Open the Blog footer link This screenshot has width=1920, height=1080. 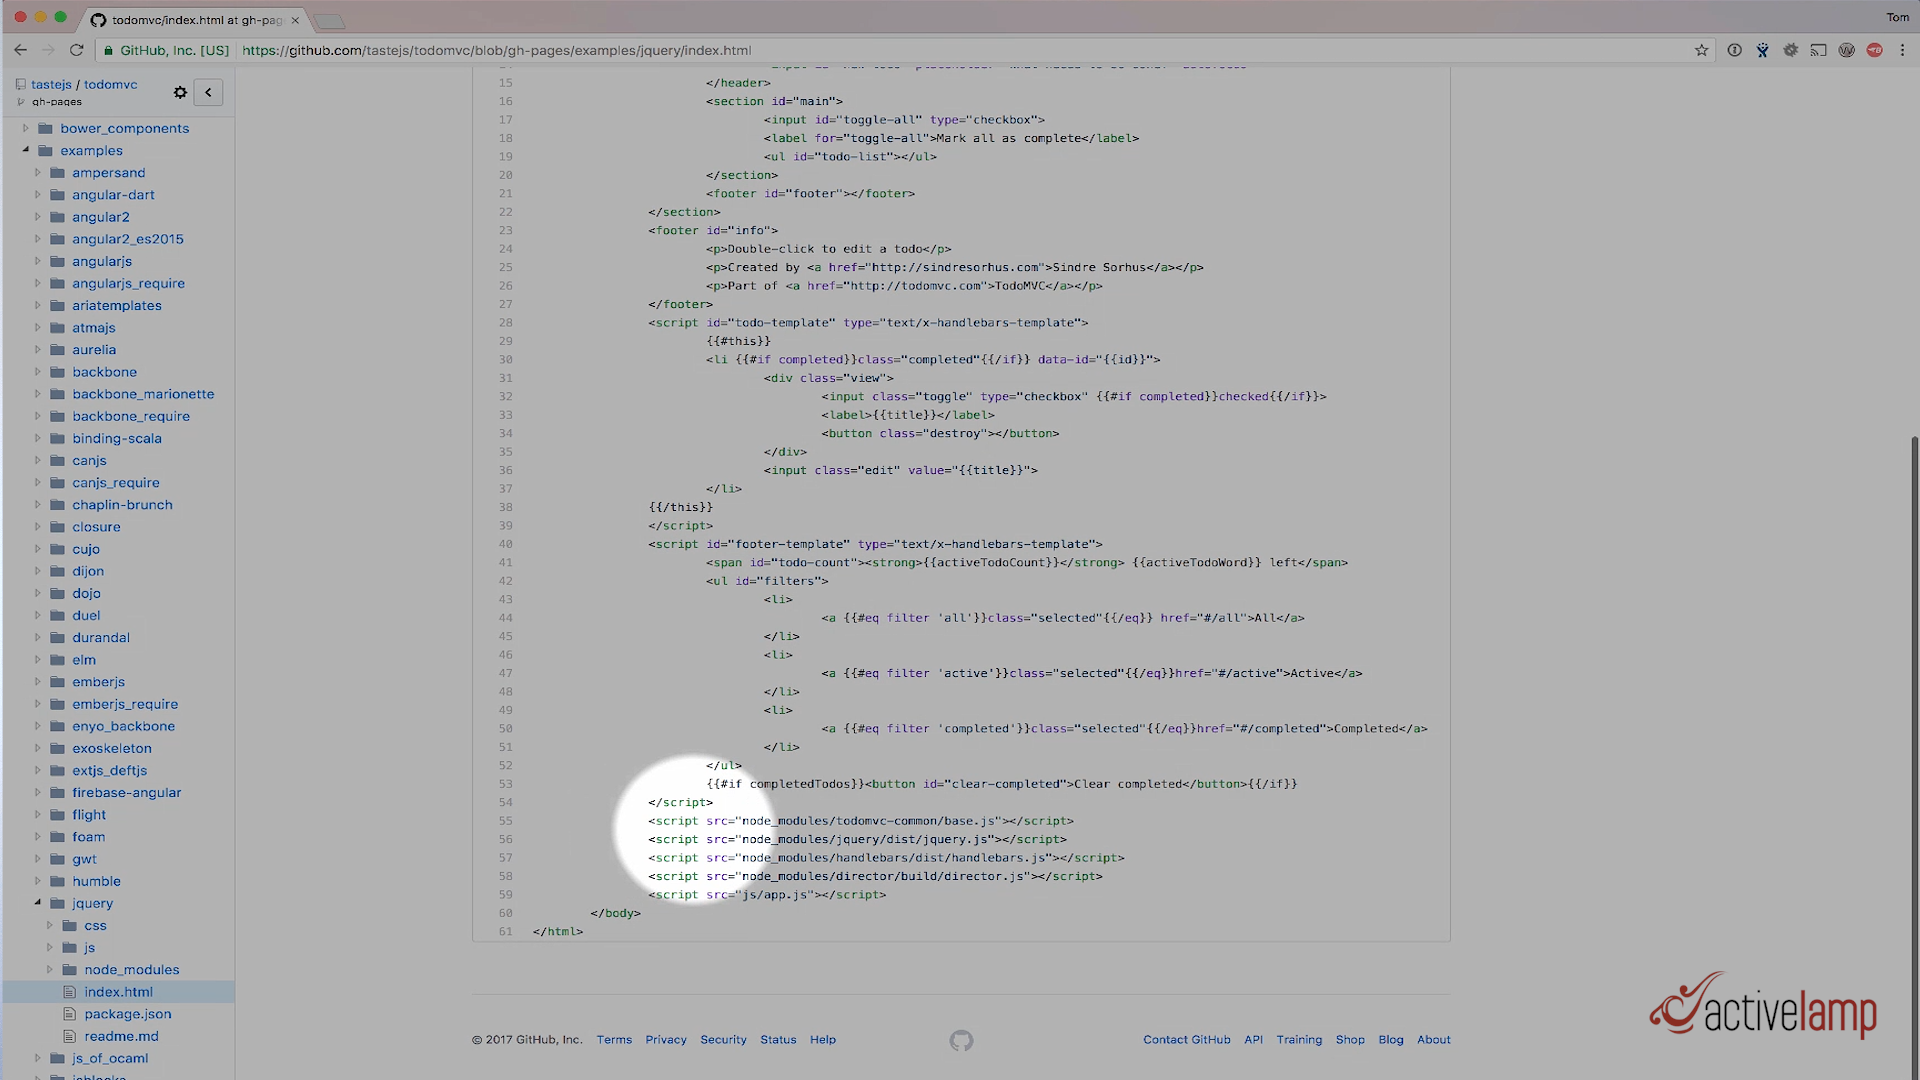(x=1391, y=1040)
